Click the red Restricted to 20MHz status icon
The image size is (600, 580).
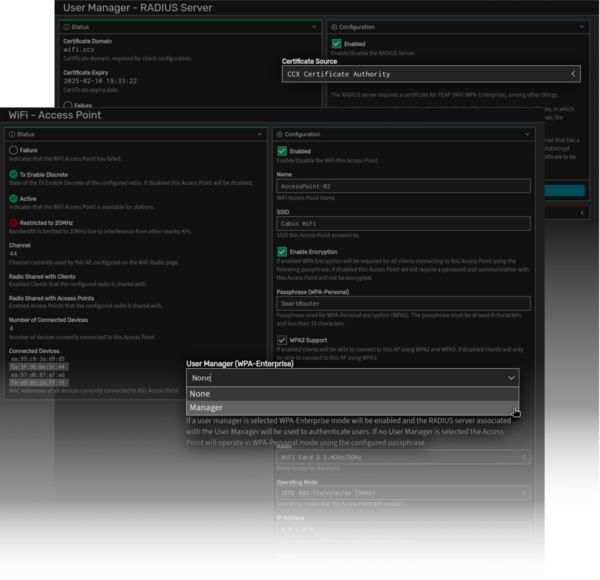coord(13,223)
